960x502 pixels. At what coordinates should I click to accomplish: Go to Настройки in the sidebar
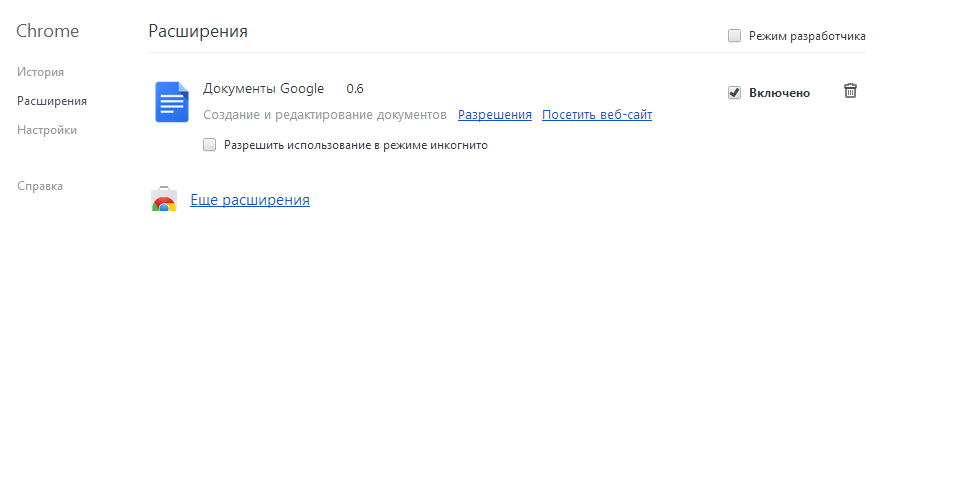(46, 130)
